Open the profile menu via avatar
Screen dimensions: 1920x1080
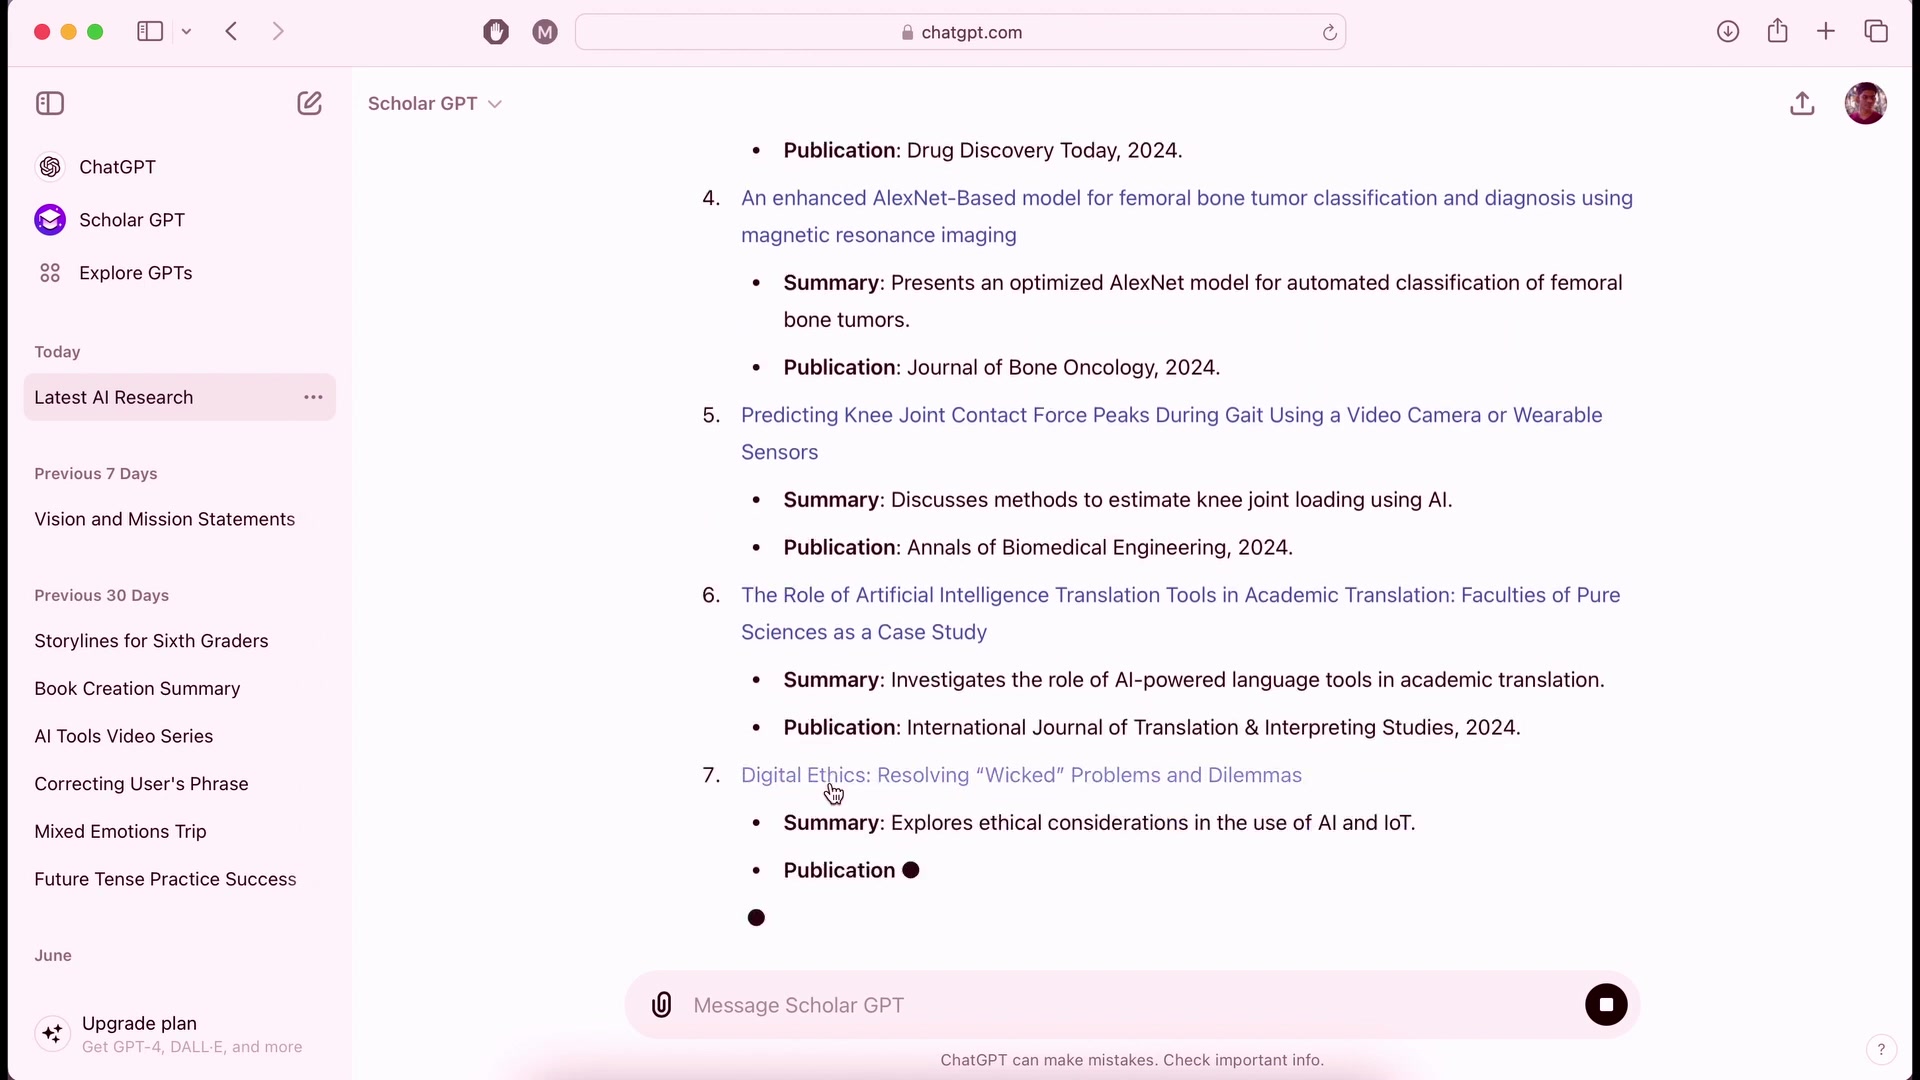coord(1867,103)
